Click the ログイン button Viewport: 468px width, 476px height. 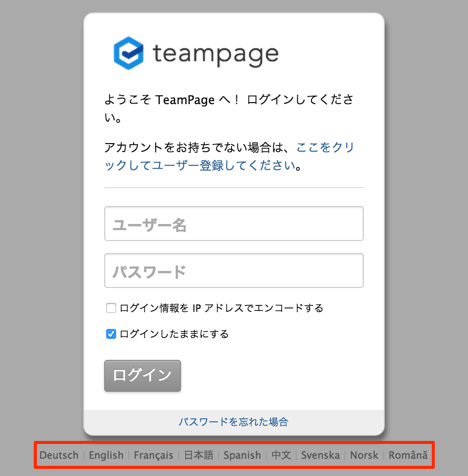tap(142, 376)
